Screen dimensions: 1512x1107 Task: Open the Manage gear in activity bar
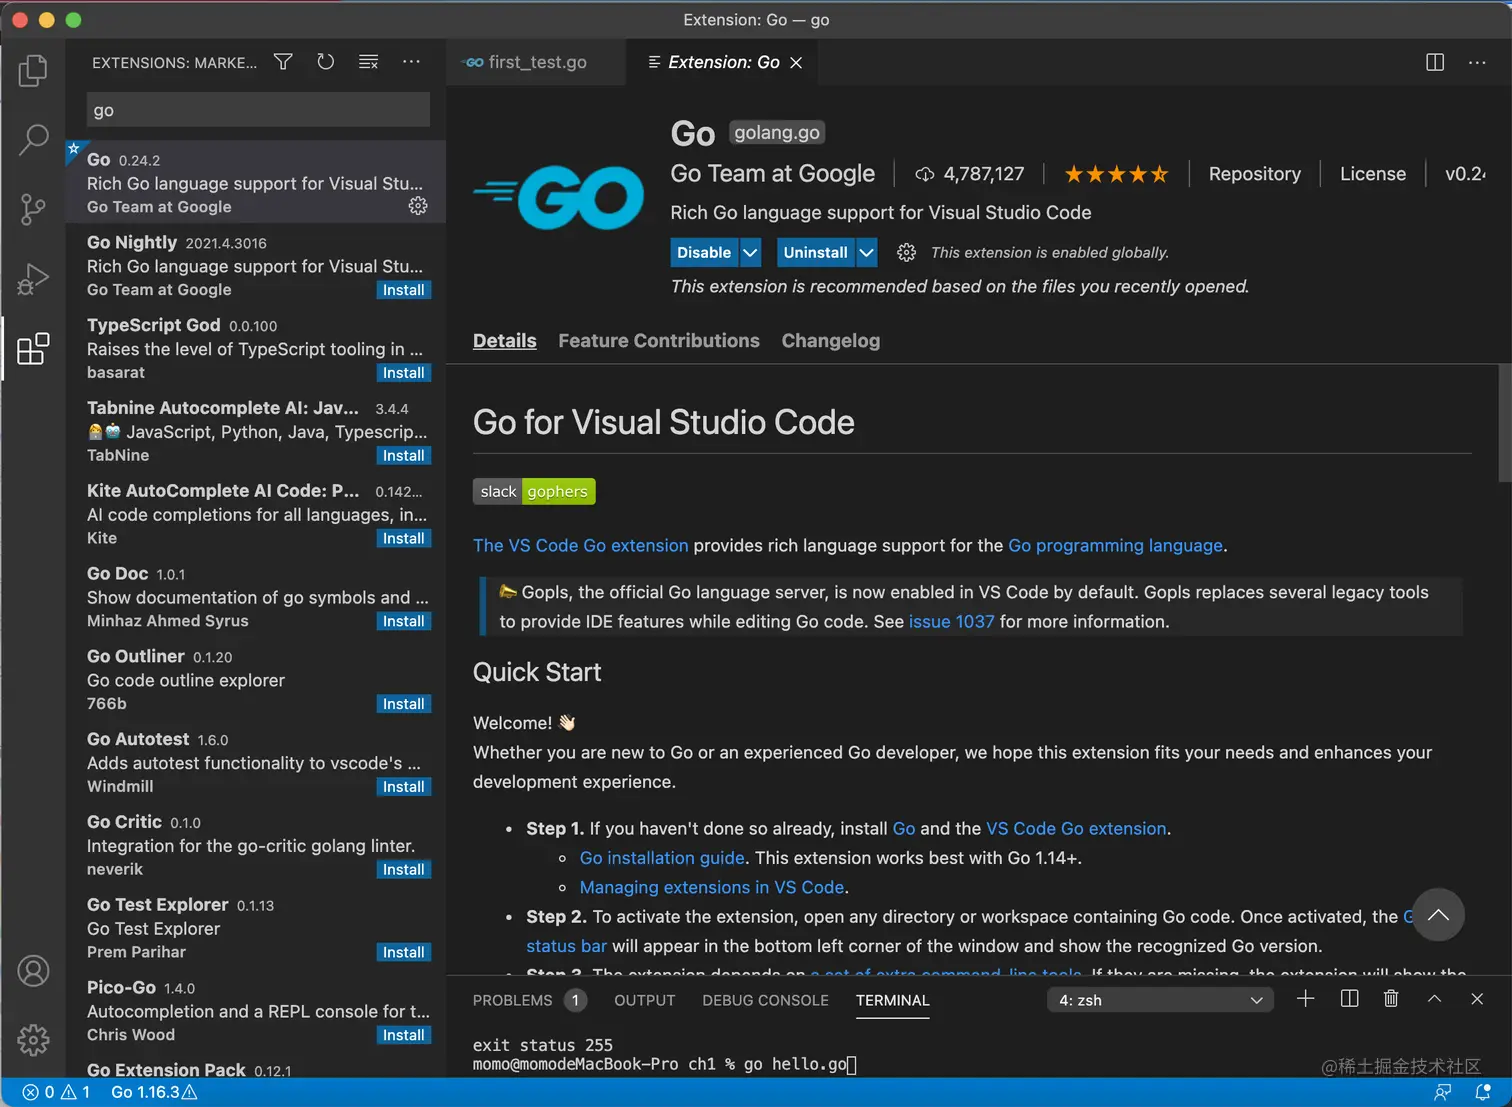33,1040
